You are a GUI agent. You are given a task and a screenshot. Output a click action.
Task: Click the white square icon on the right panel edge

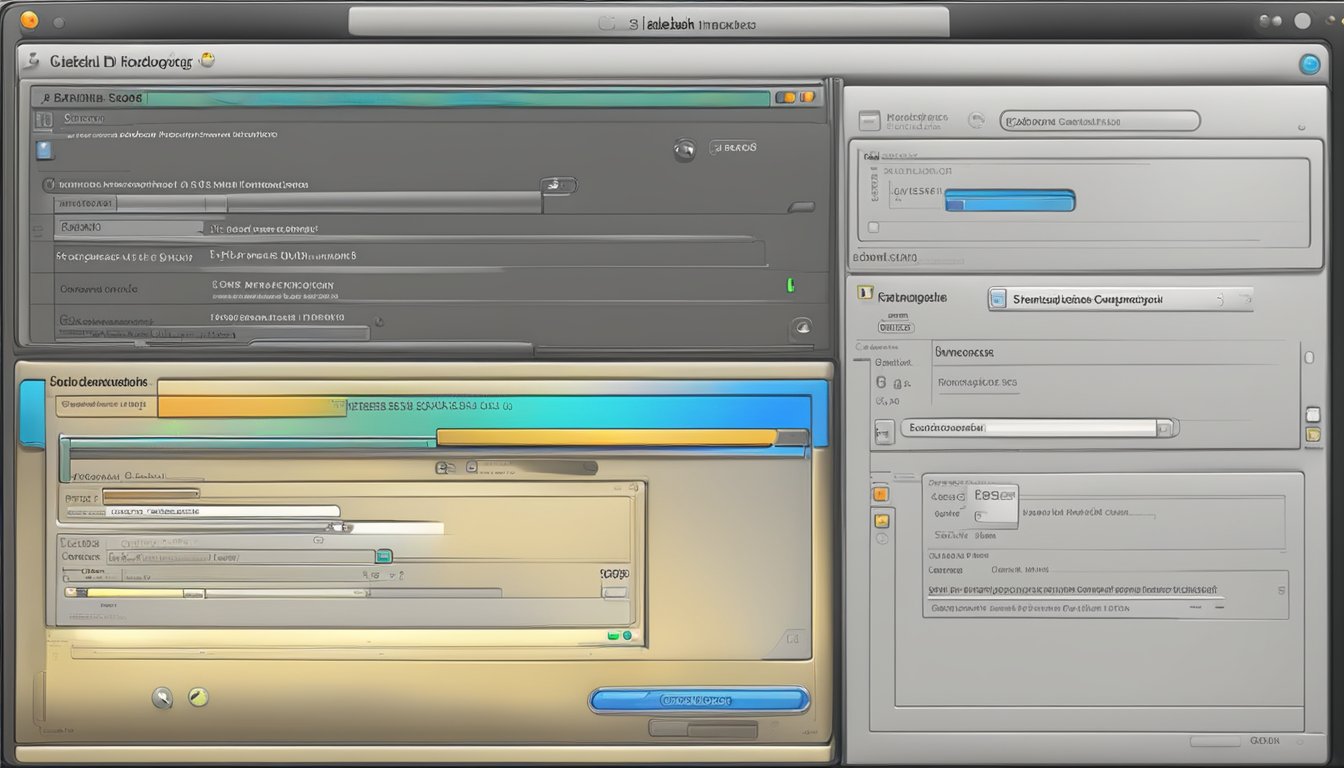pos(1313,414)
